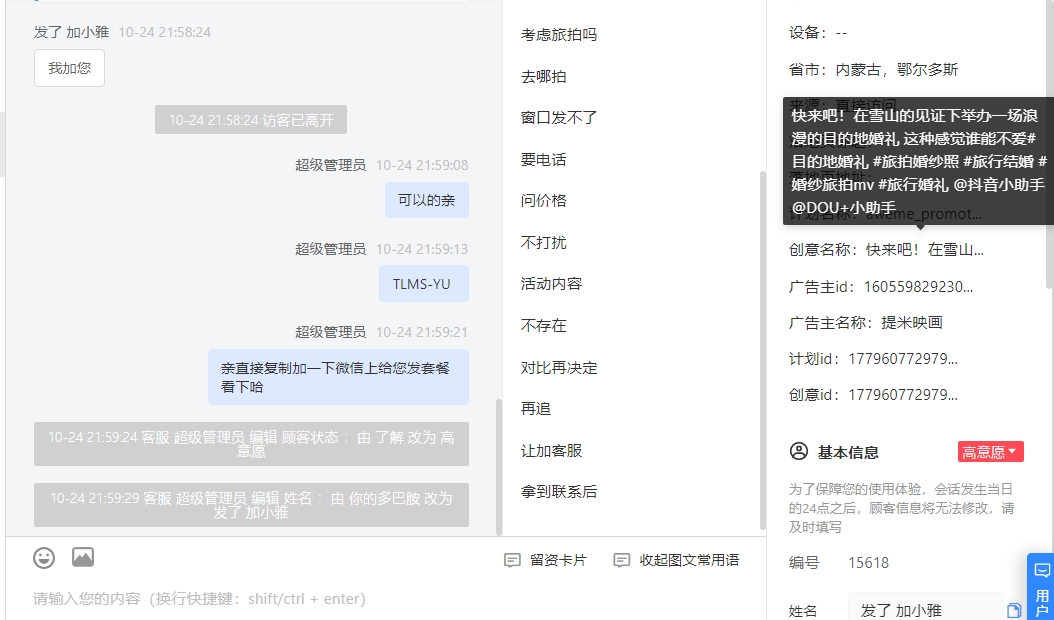Select quick reply 活动内容

point(551,284)
